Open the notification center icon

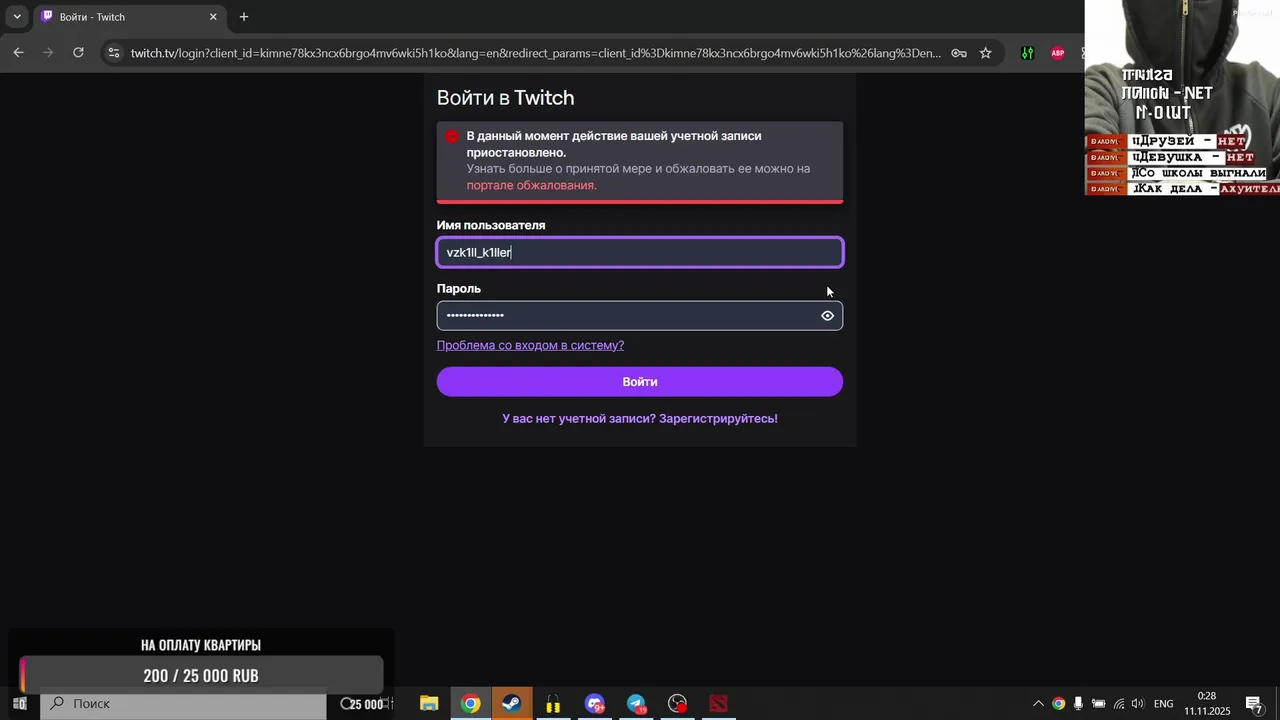pyautogui.click(x=1254, y=704)
